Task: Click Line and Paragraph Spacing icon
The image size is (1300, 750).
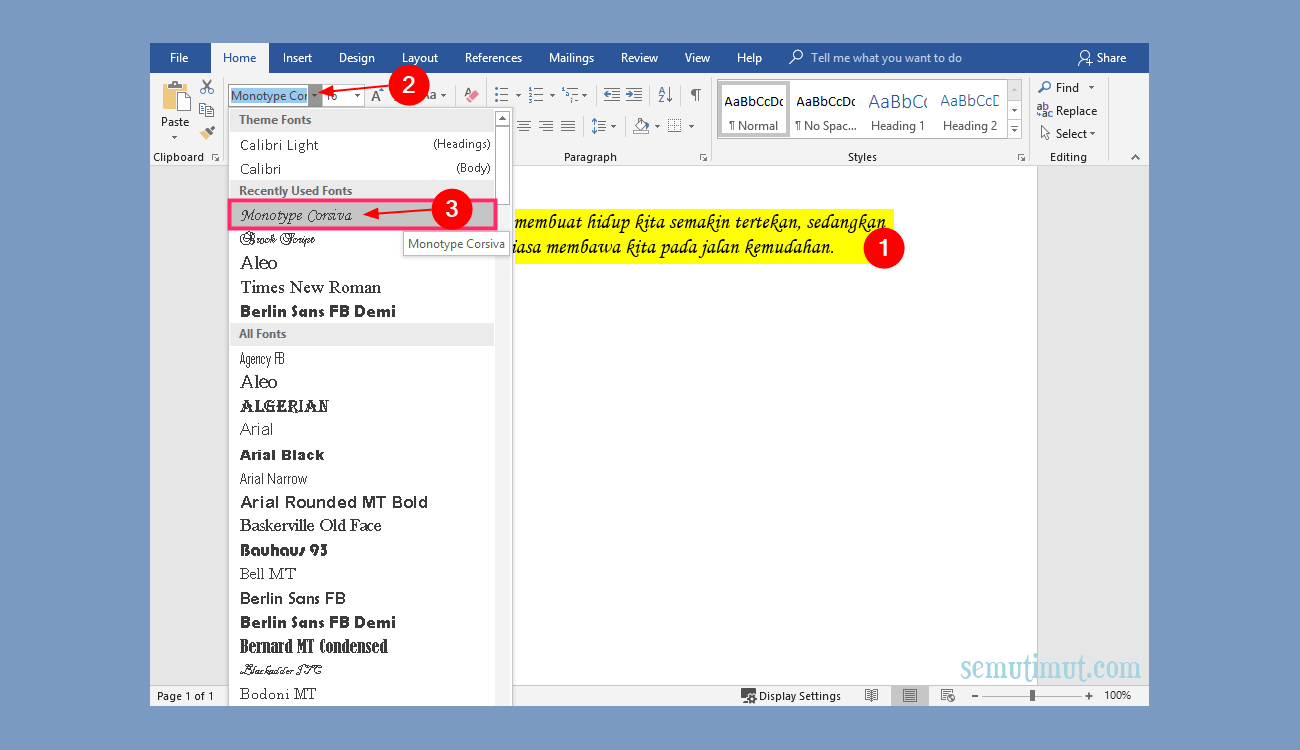Action: [x=598, y=126]
